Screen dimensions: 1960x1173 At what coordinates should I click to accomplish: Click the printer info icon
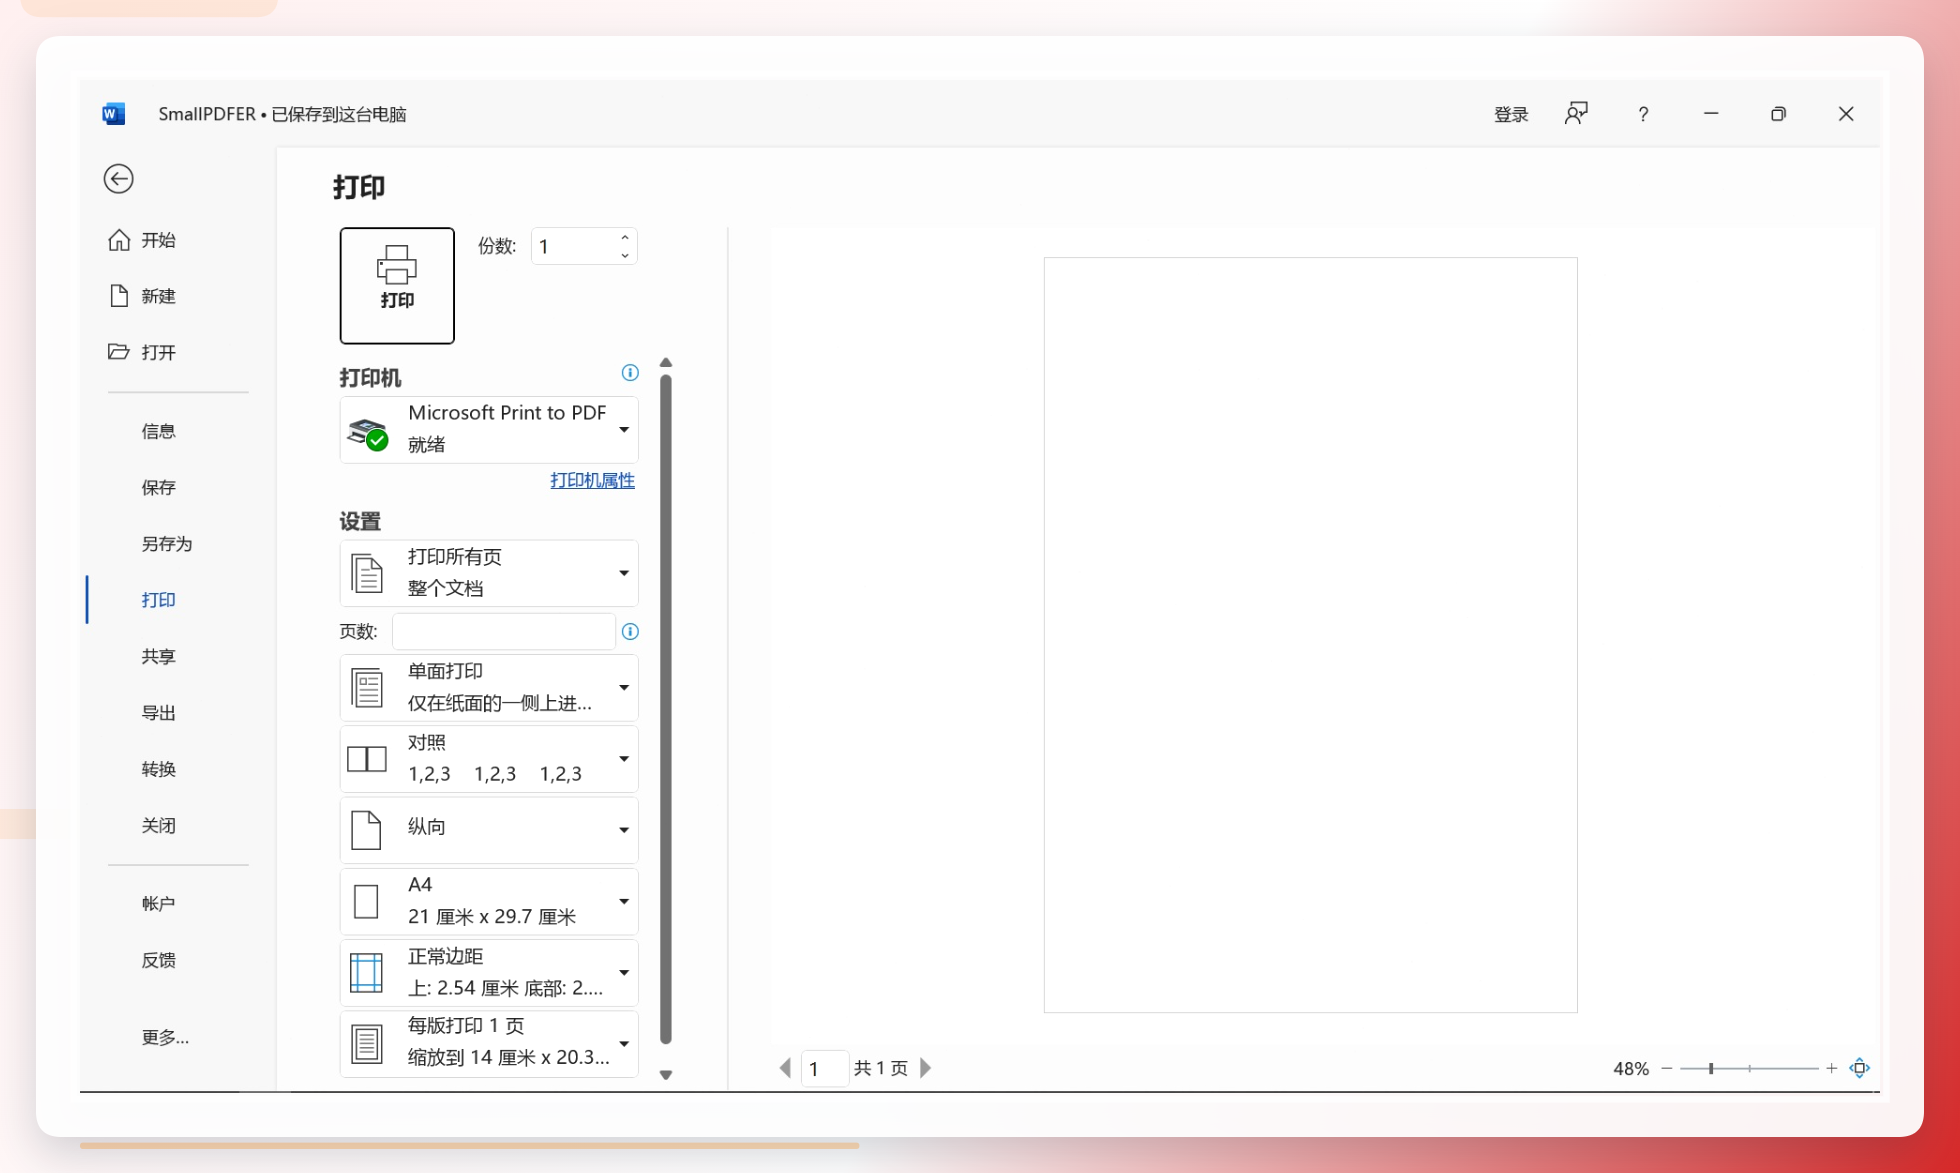pyautogui.click(x=630, y=373)
